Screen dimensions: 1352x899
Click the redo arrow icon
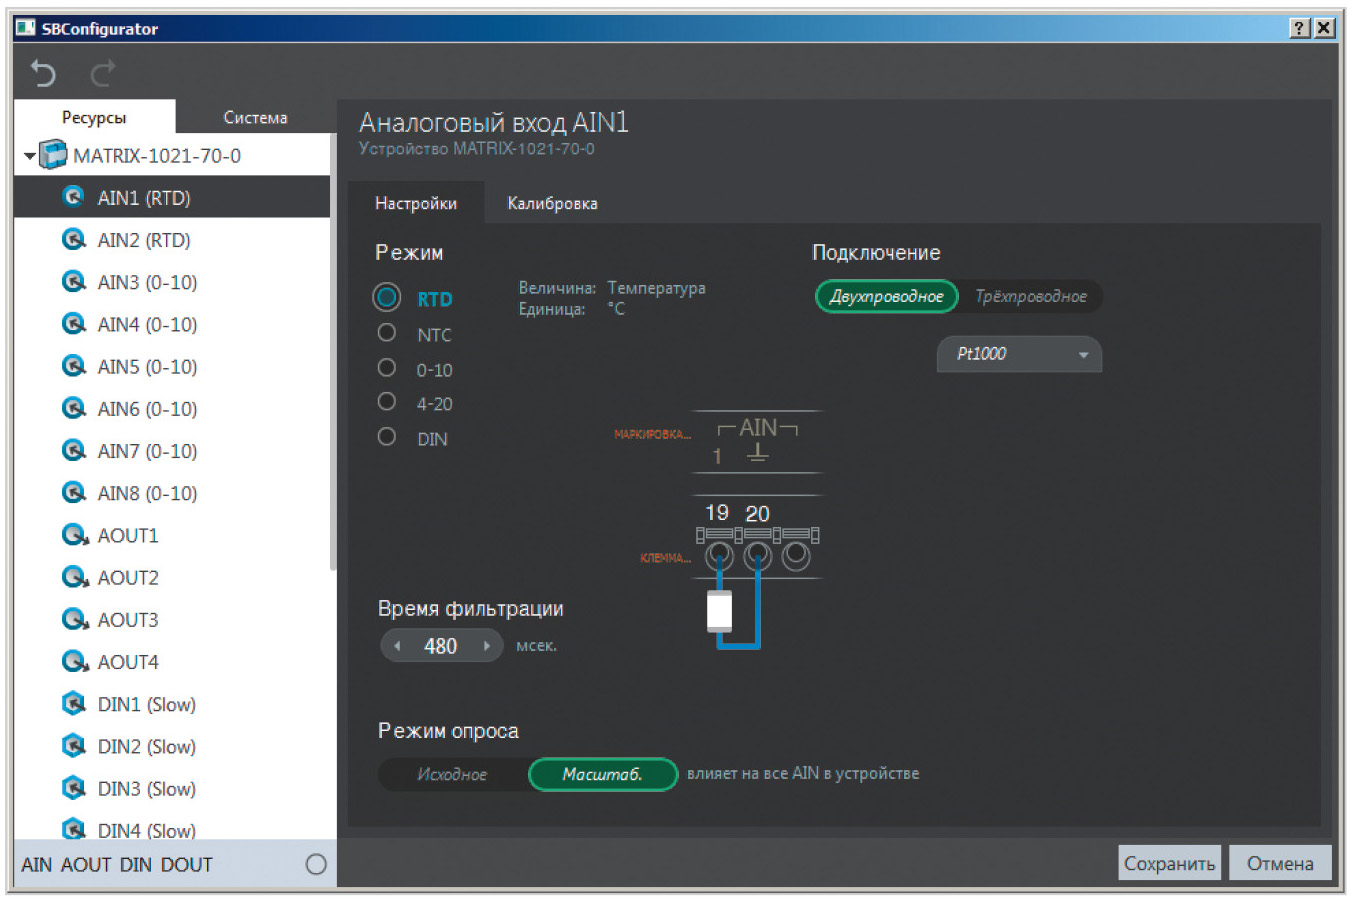coord(103,73)
